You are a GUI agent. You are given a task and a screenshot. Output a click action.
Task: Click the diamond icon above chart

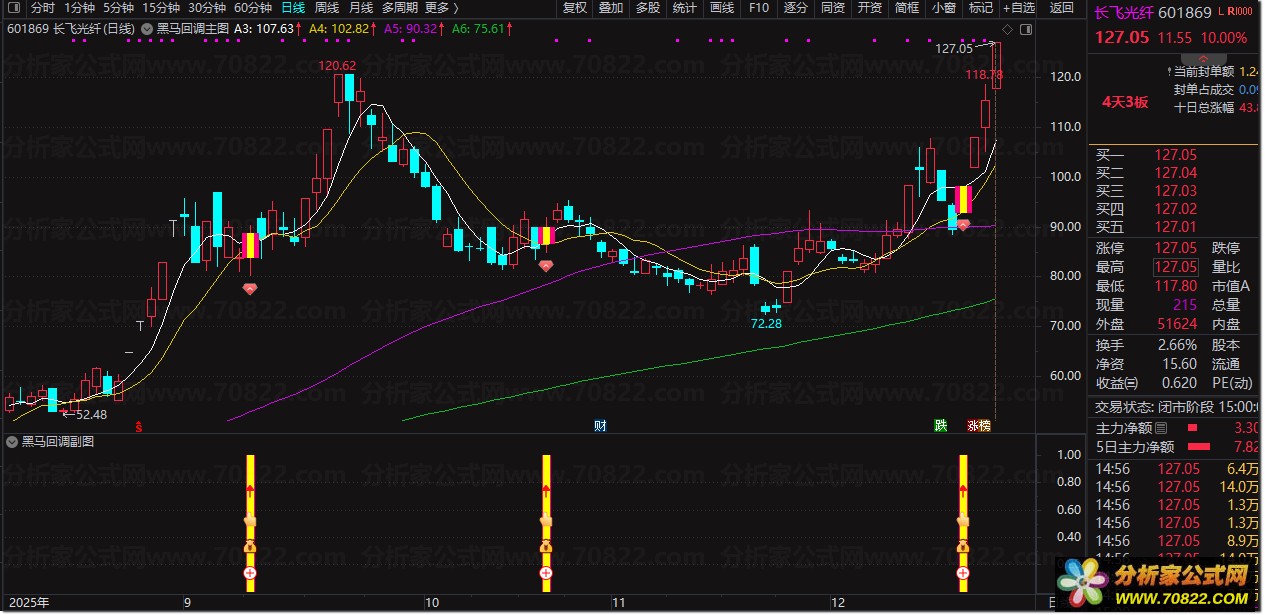tap(1006, 29)
